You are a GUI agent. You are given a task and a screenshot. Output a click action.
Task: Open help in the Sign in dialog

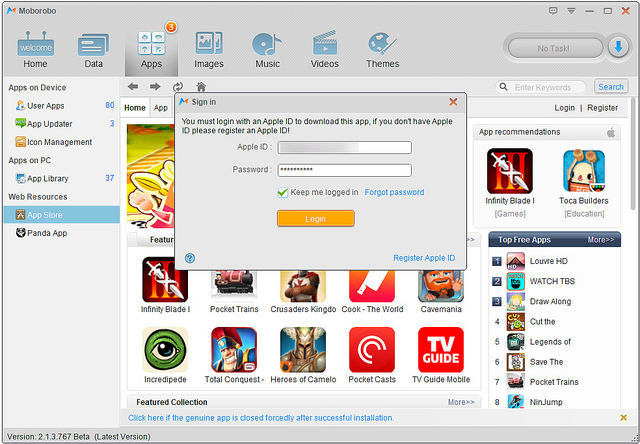pos(190,258)
